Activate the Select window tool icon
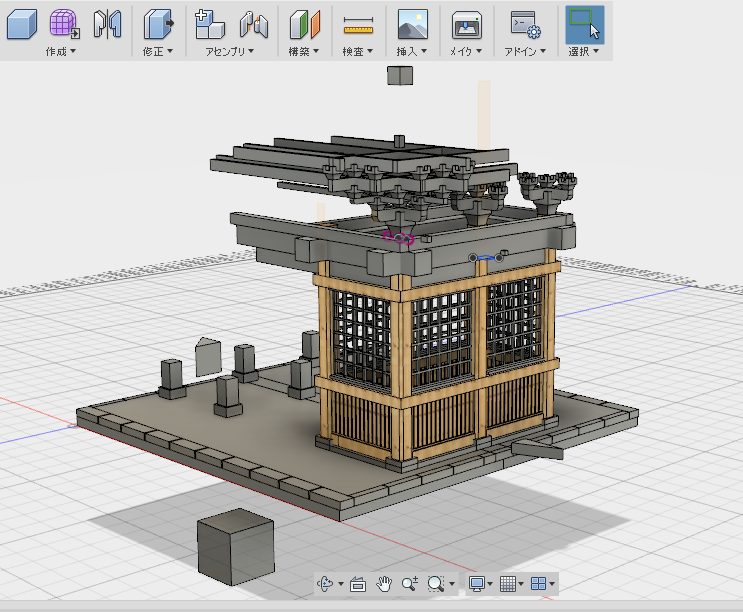Viewport: 743px width, 612px height. click(585, 25)
